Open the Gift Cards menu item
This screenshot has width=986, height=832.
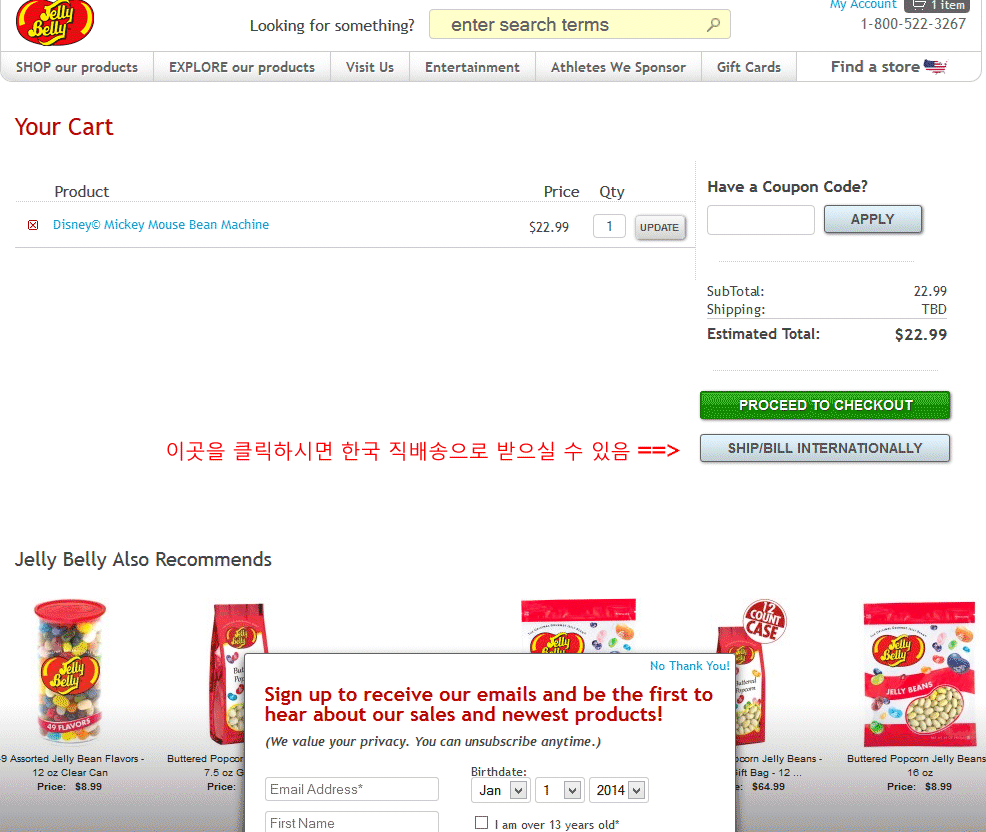[x=748, y=67]
